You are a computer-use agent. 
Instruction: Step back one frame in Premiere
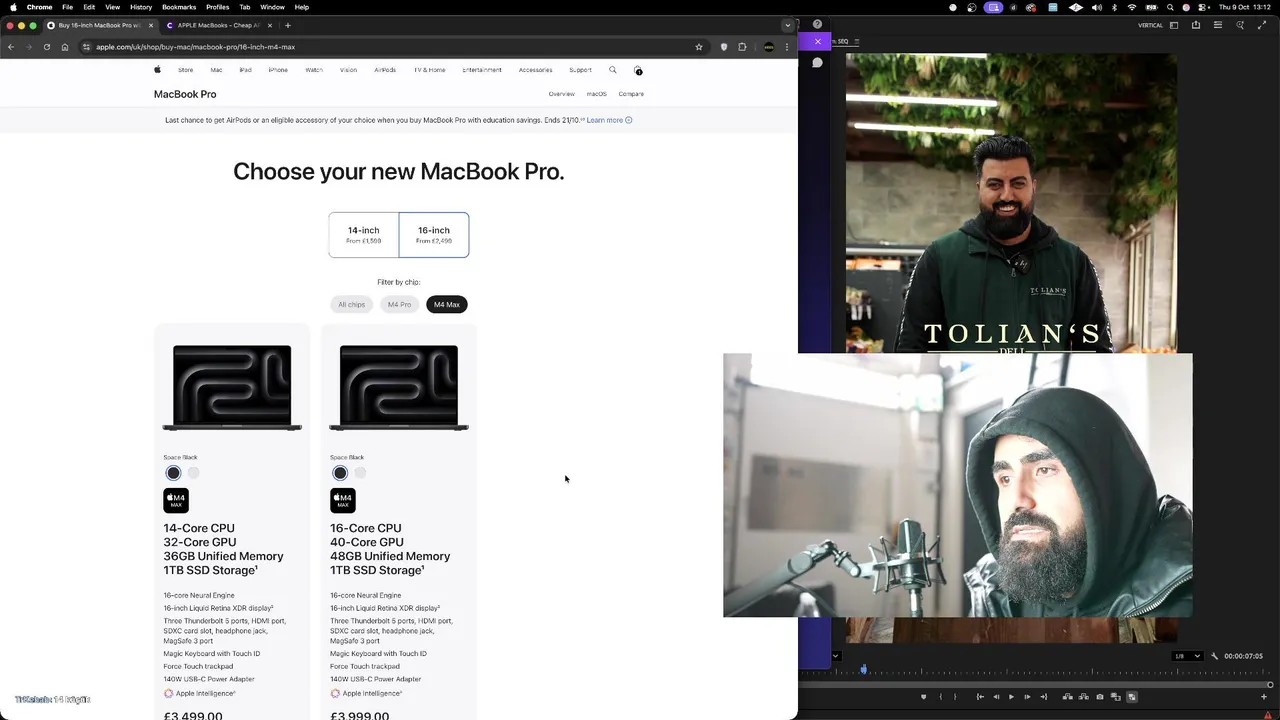pos(996,697)
